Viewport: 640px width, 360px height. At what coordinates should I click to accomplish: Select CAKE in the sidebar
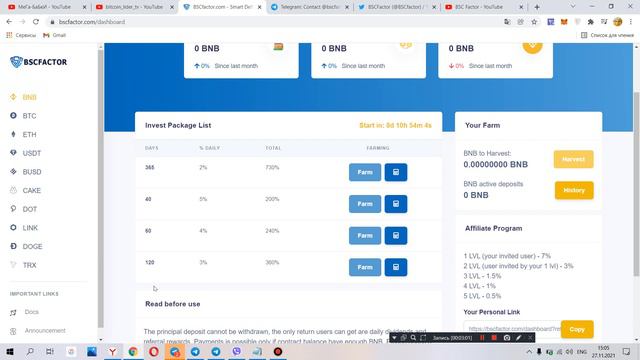tap(31, 191)
